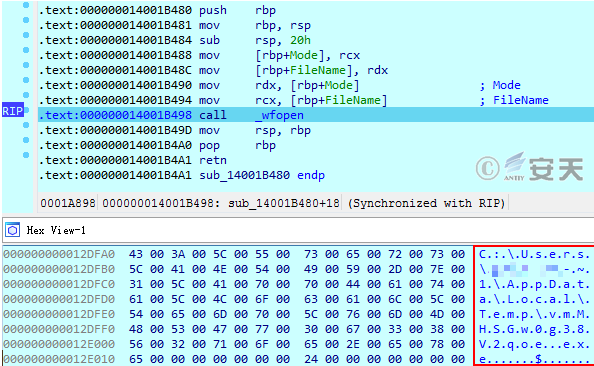Click the ASCII text C.:.\.U.s.e.r.s.
594x366 pixels.
click(x=534, y=254)
